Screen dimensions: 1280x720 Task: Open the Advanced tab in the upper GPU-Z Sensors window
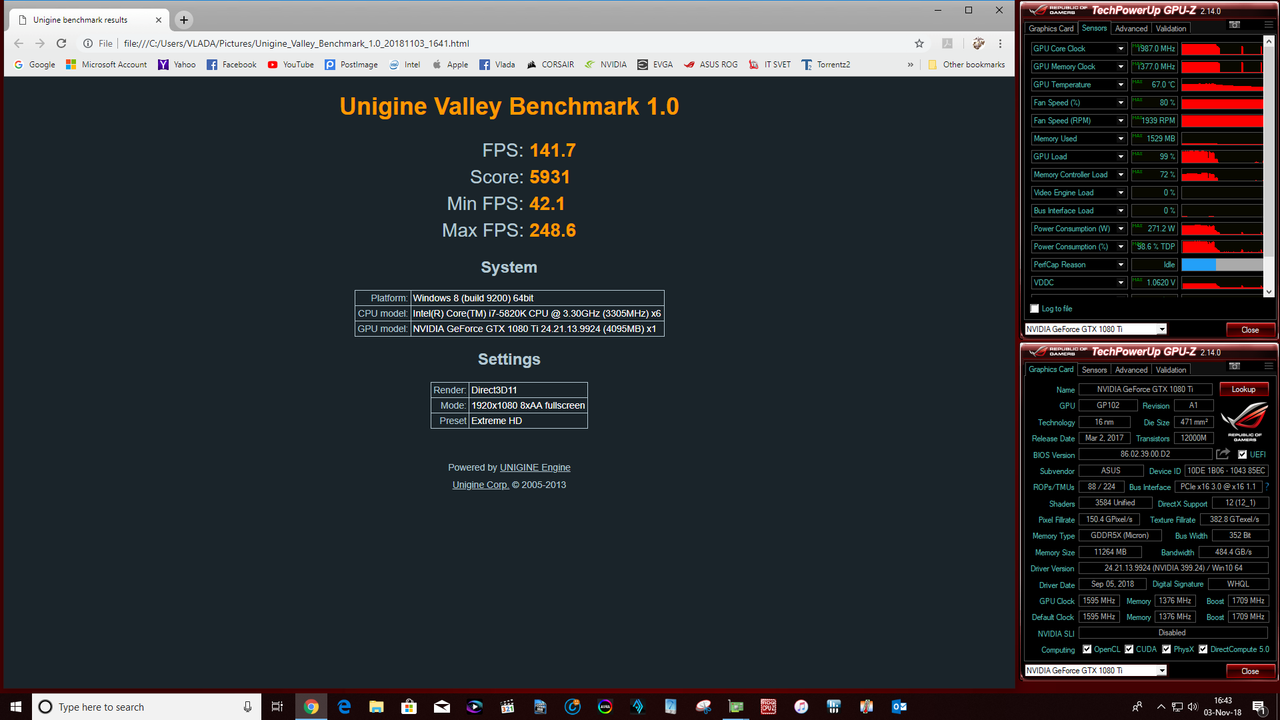click(1131, 28)
